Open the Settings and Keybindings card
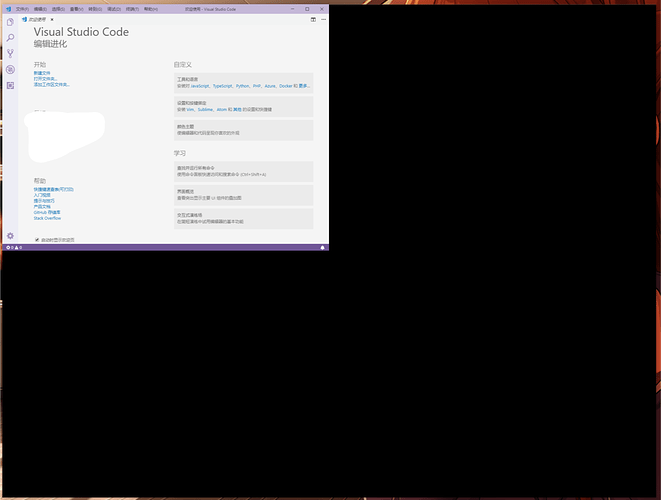661x500 pixels. click(244, 106)
